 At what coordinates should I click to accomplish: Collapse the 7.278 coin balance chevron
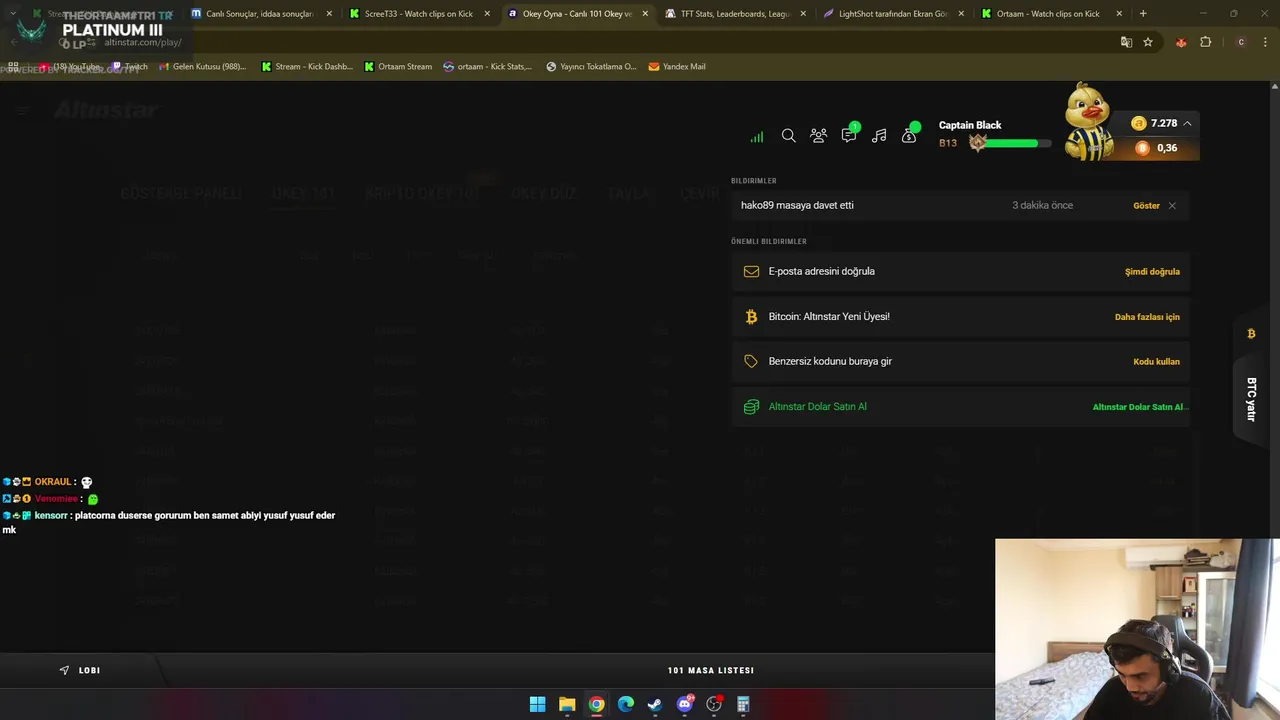pos(1187,123)
